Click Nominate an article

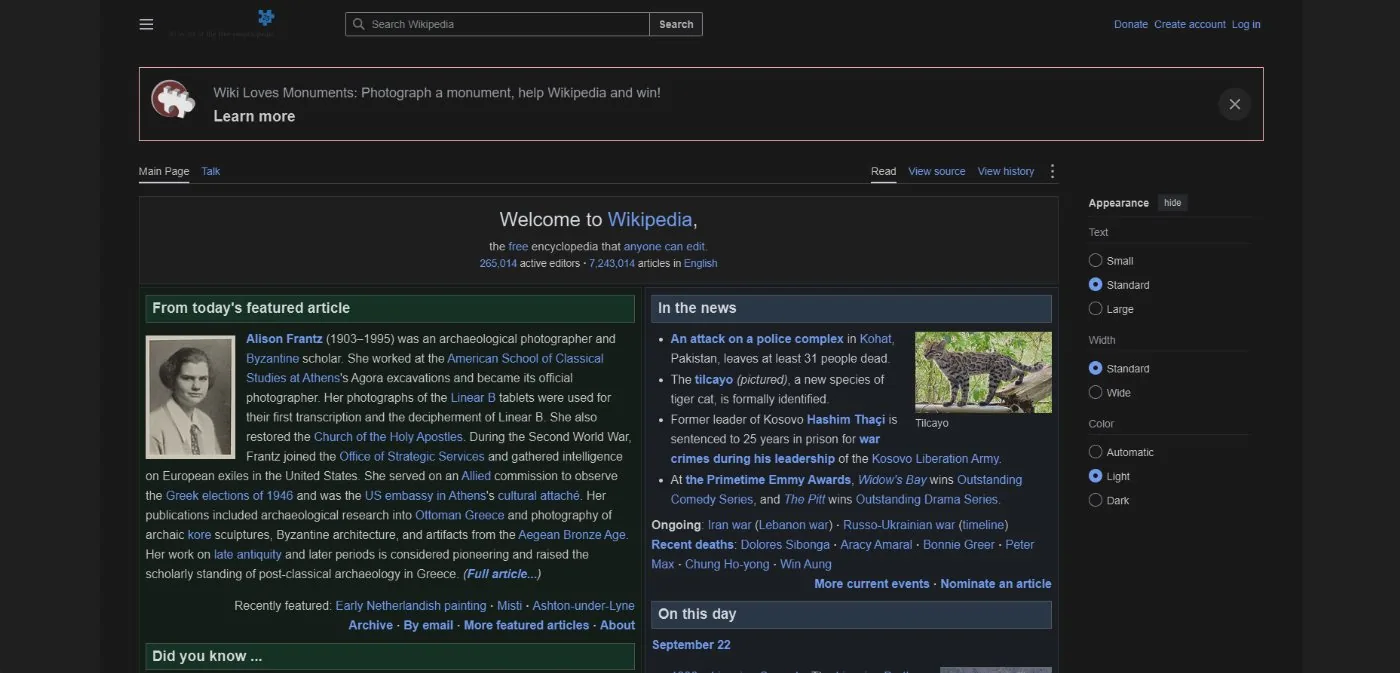point(996,583)
